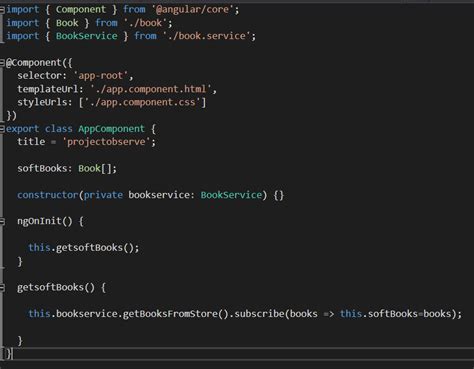Collapse the @Component decorator block
This screenshot has height=369, width=474.
[2, 63]
